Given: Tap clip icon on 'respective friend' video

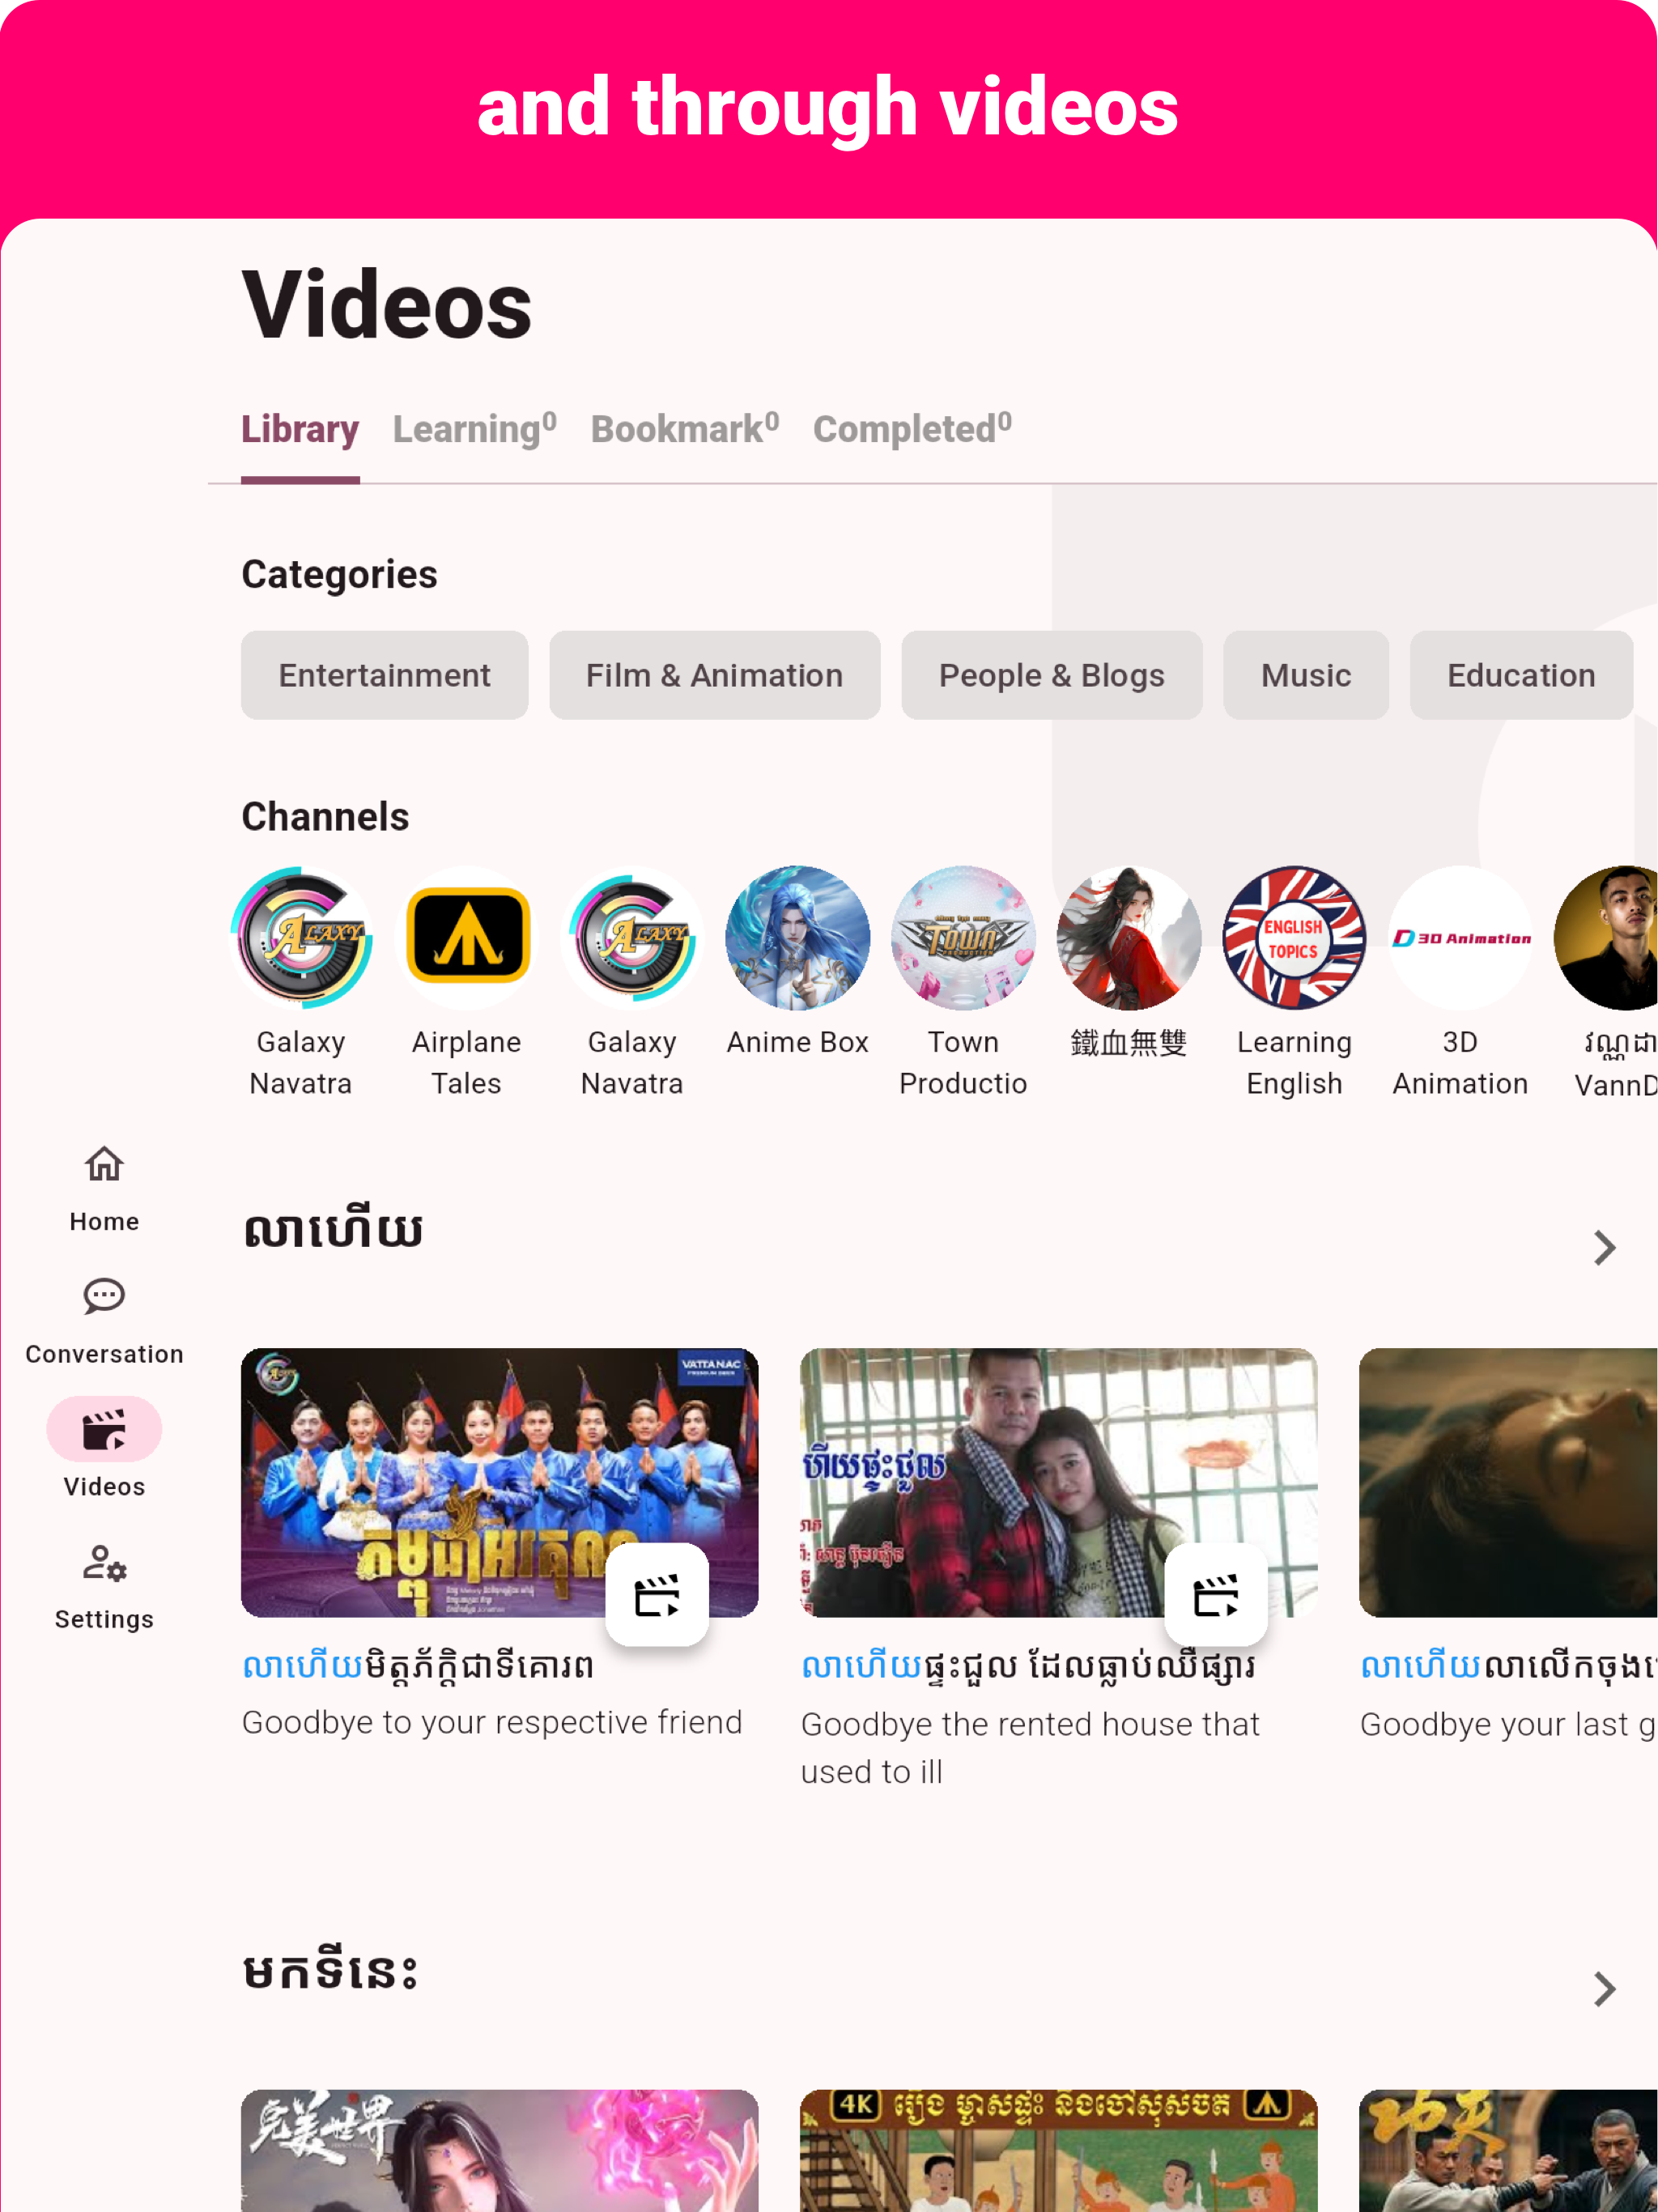Looking at the screenshot, I should 657,1594.
